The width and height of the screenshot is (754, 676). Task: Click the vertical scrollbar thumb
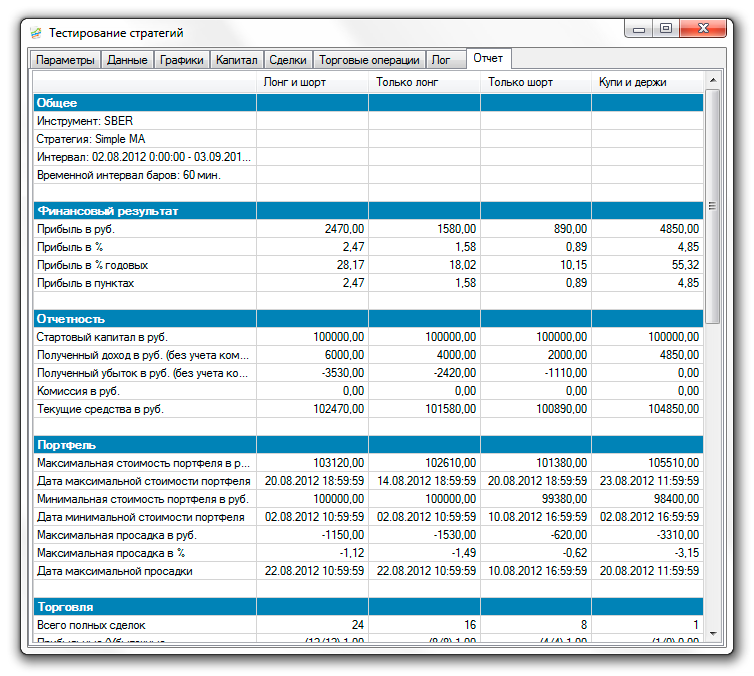coord(712,205)
